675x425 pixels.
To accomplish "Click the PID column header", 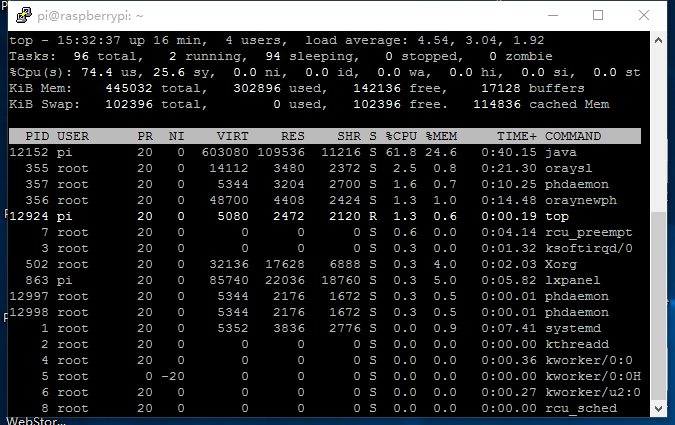I will (x=37, y=136).
